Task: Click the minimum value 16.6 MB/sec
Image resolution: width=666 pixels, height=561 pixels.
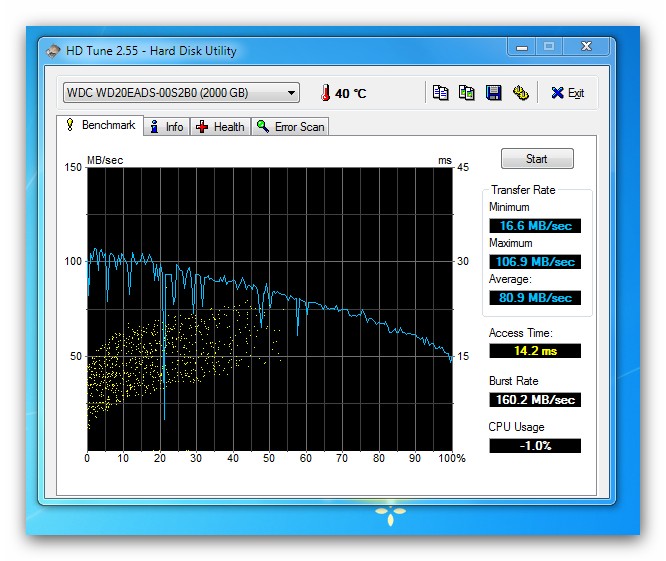Action: (x=535, y=226)
